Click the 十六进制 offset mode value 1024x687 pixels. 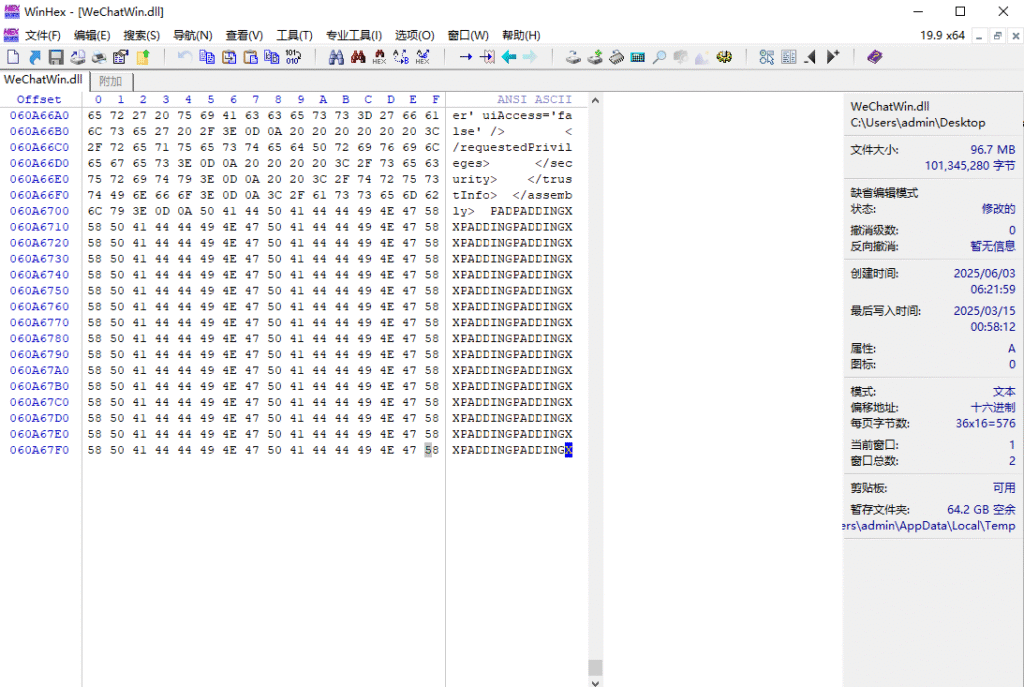click(x=993, y=407)
